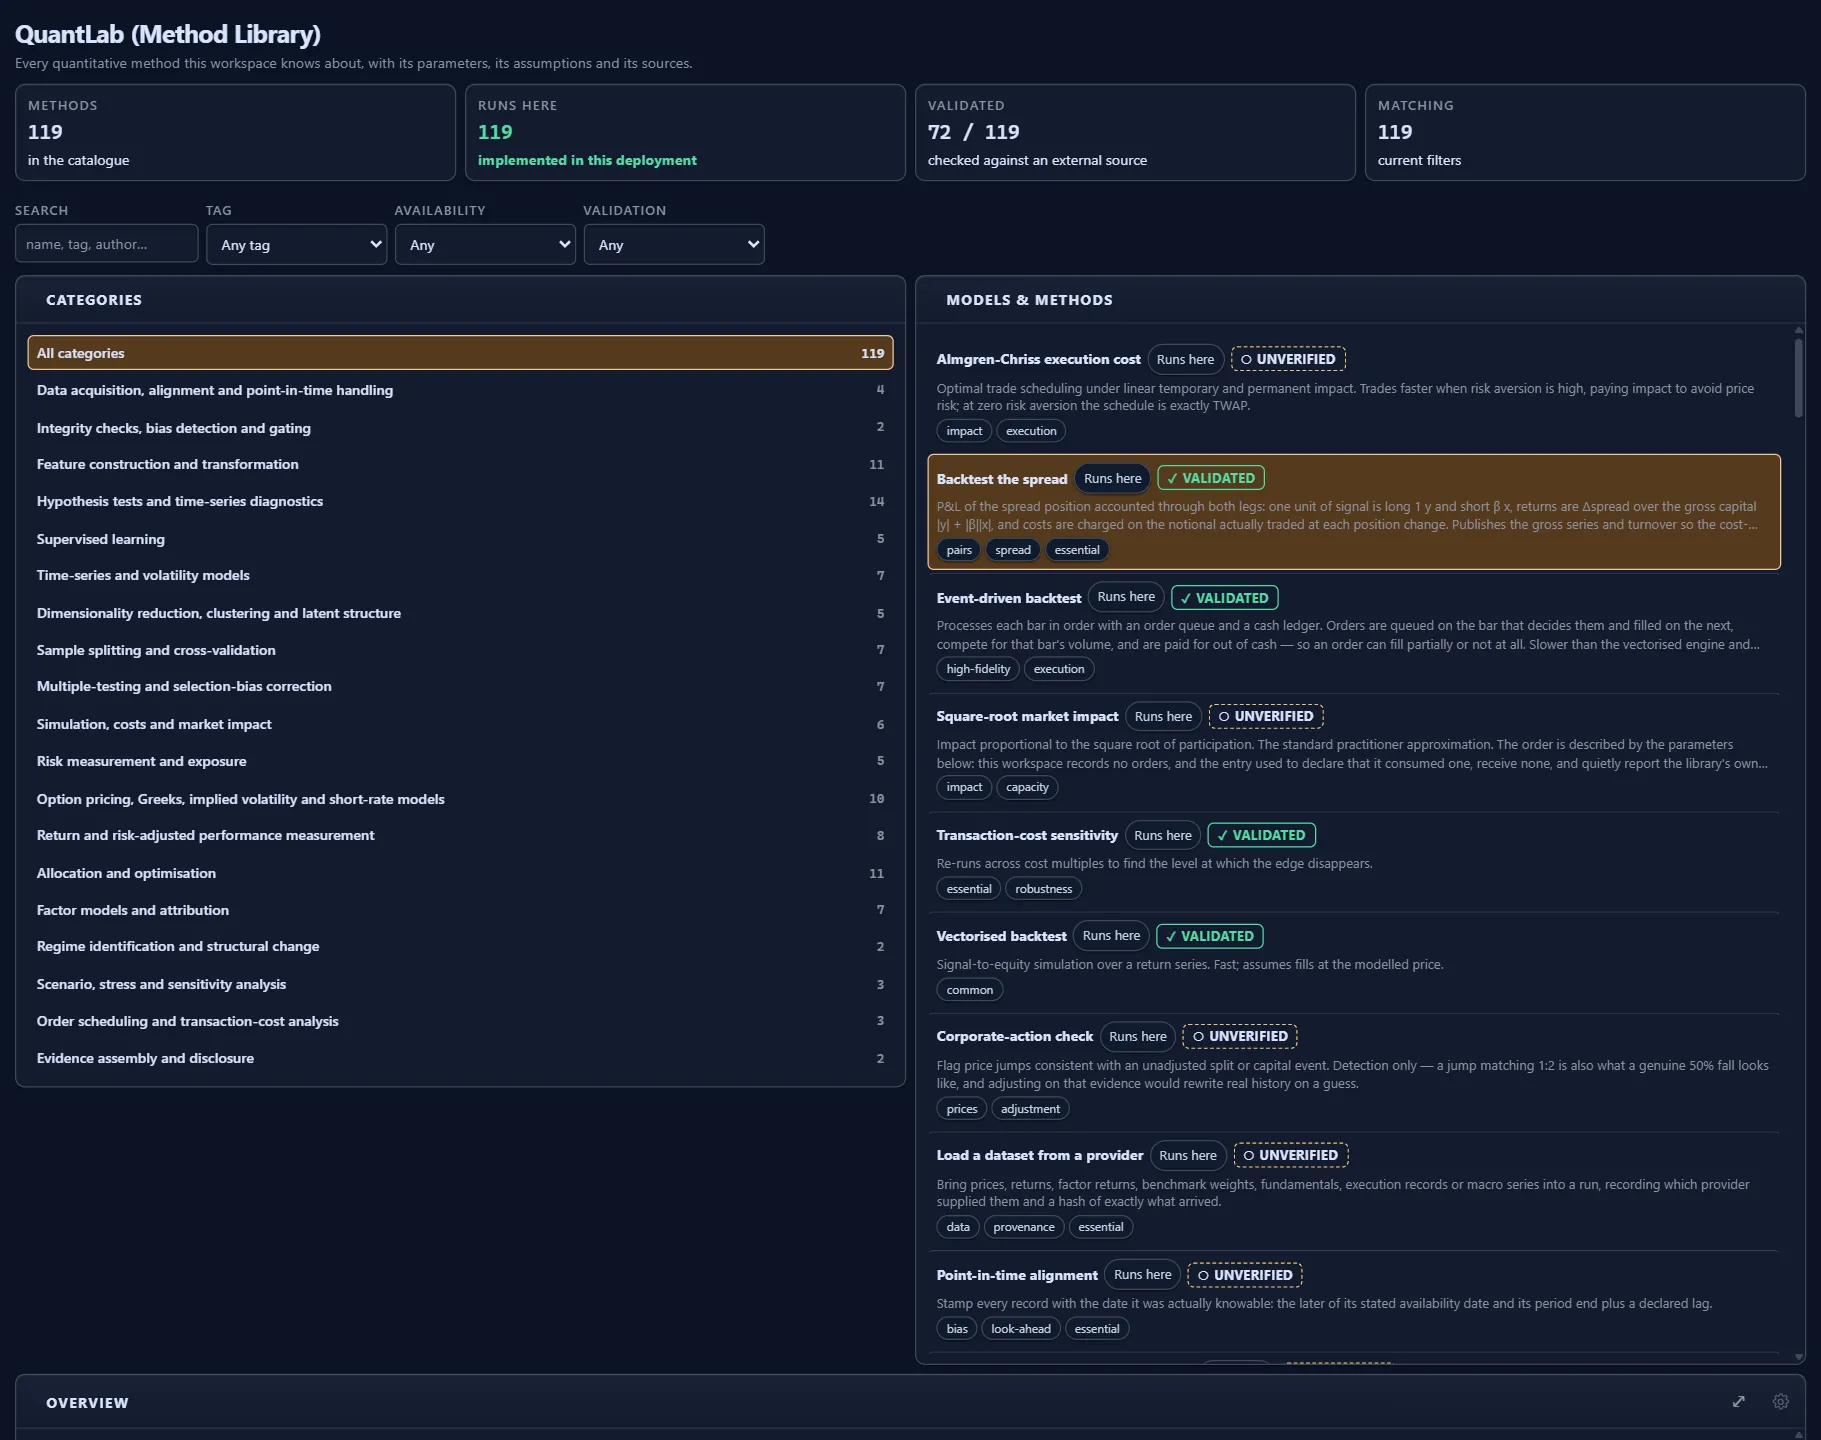The height and width of the screenshot is (1440, 1821).
Task: Pick the Risk measurement and exposure category
Action: click(460, 761)
